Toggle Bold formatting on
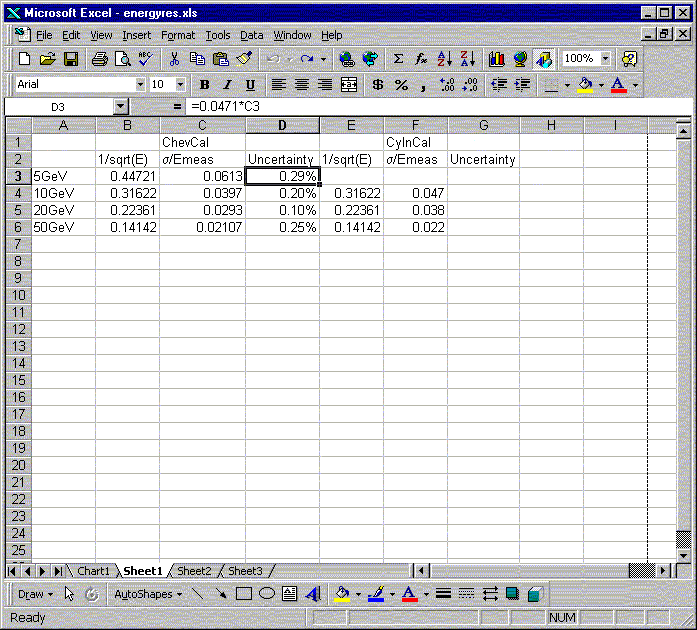The height and width of the screenshot is (630, 697). click(205, 85)
